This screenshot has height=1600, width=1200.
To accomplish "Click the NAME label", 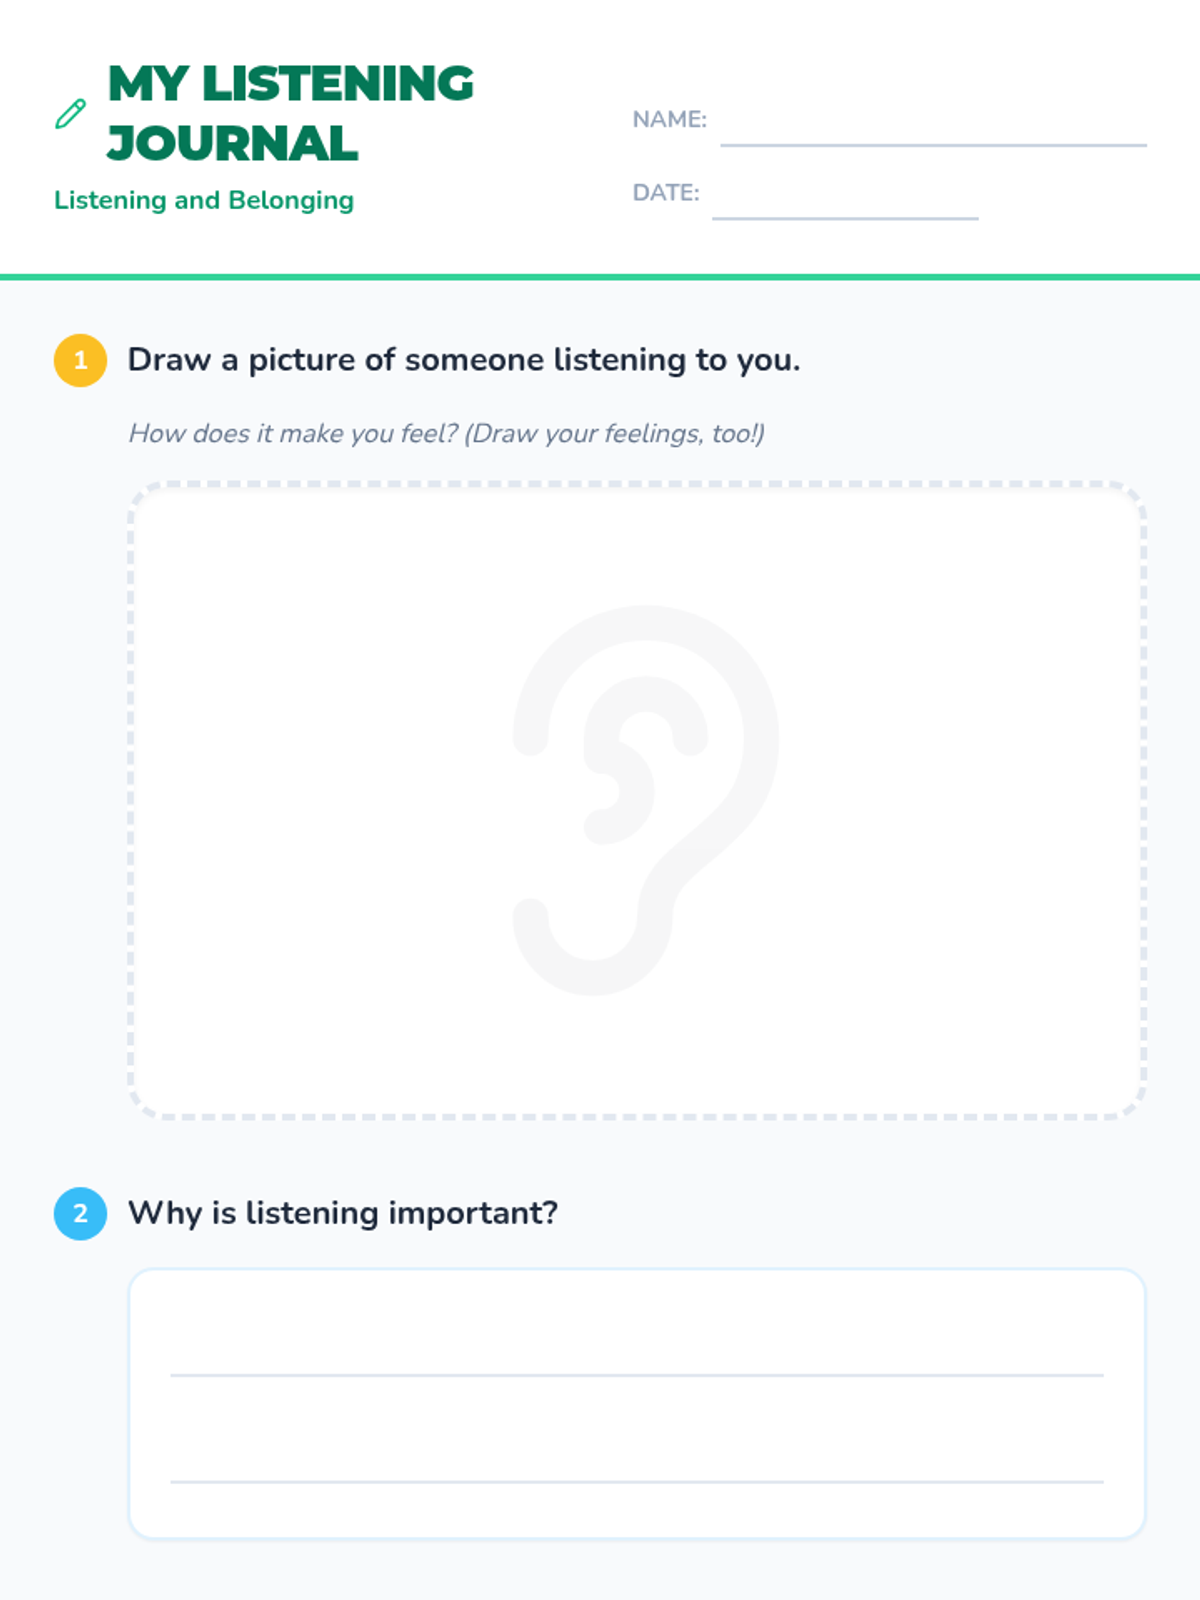I will pos(669,119).
